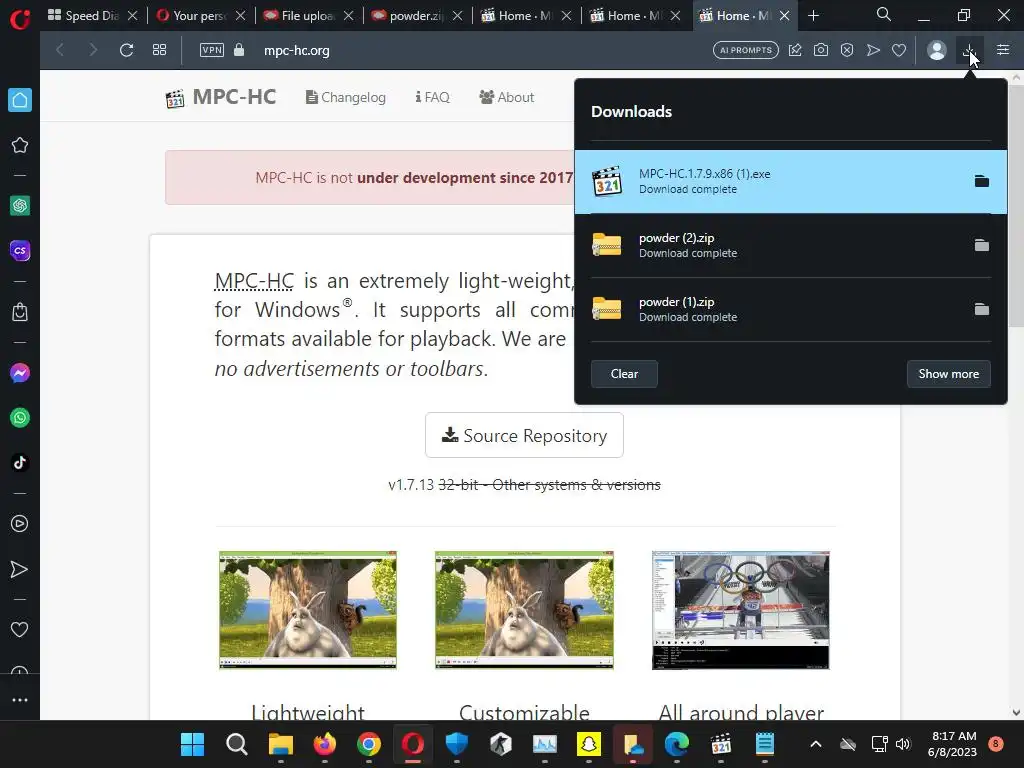Open File Explorer from the taskbar
The image size is (1024, 768).
281,744
